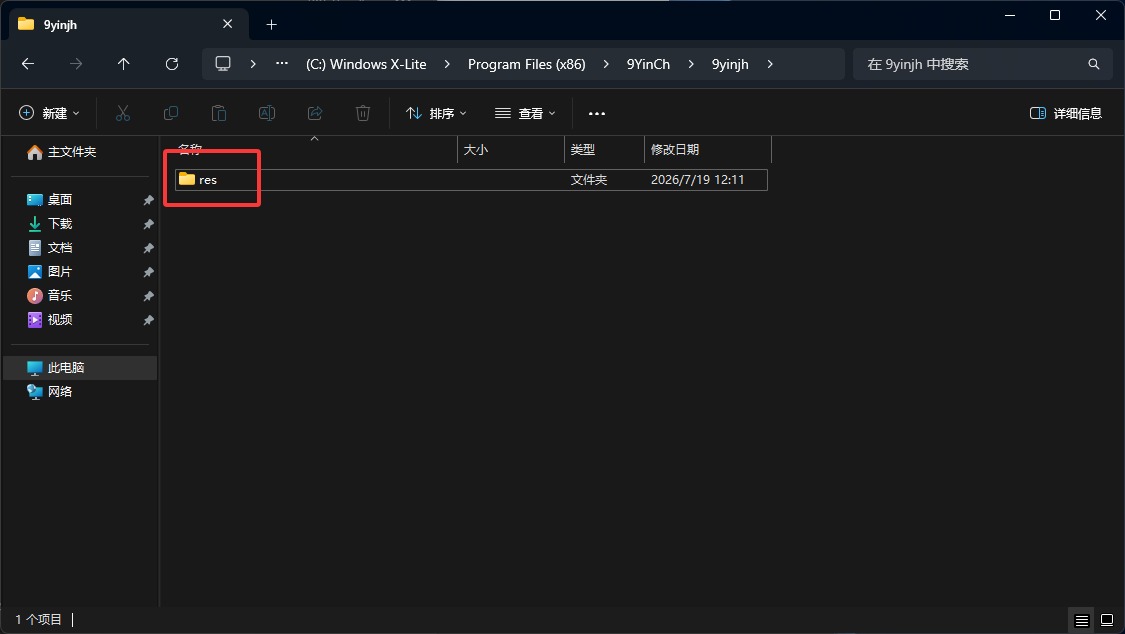Image resolution: width=1125 pixels, height=634 pixels.
Task: Go up one folder level
Action: point(123,64)
